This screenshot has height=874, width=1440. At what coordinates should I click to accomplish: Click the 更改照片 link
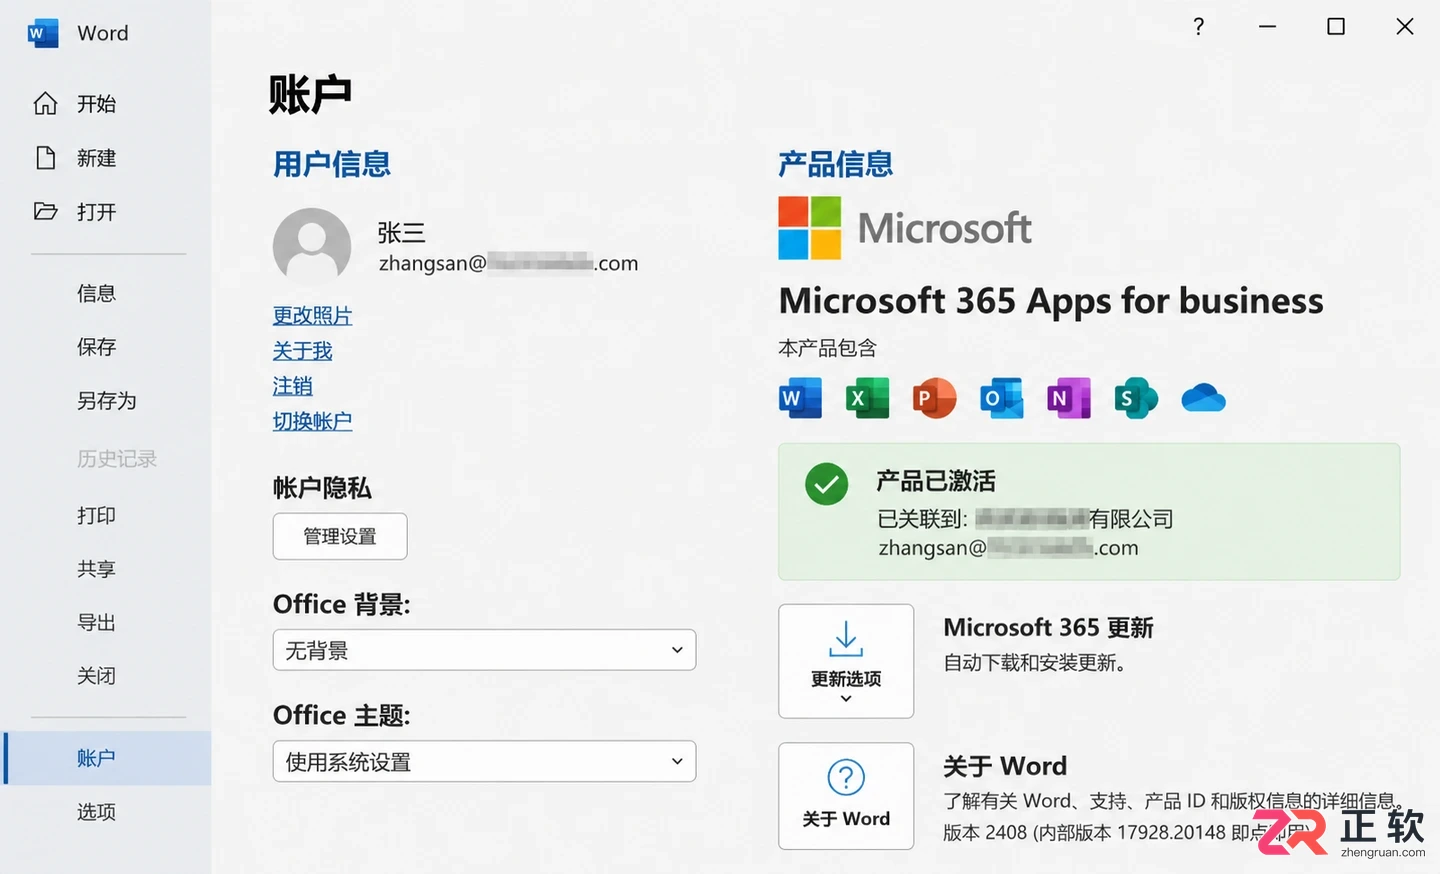tap(312, 315)
